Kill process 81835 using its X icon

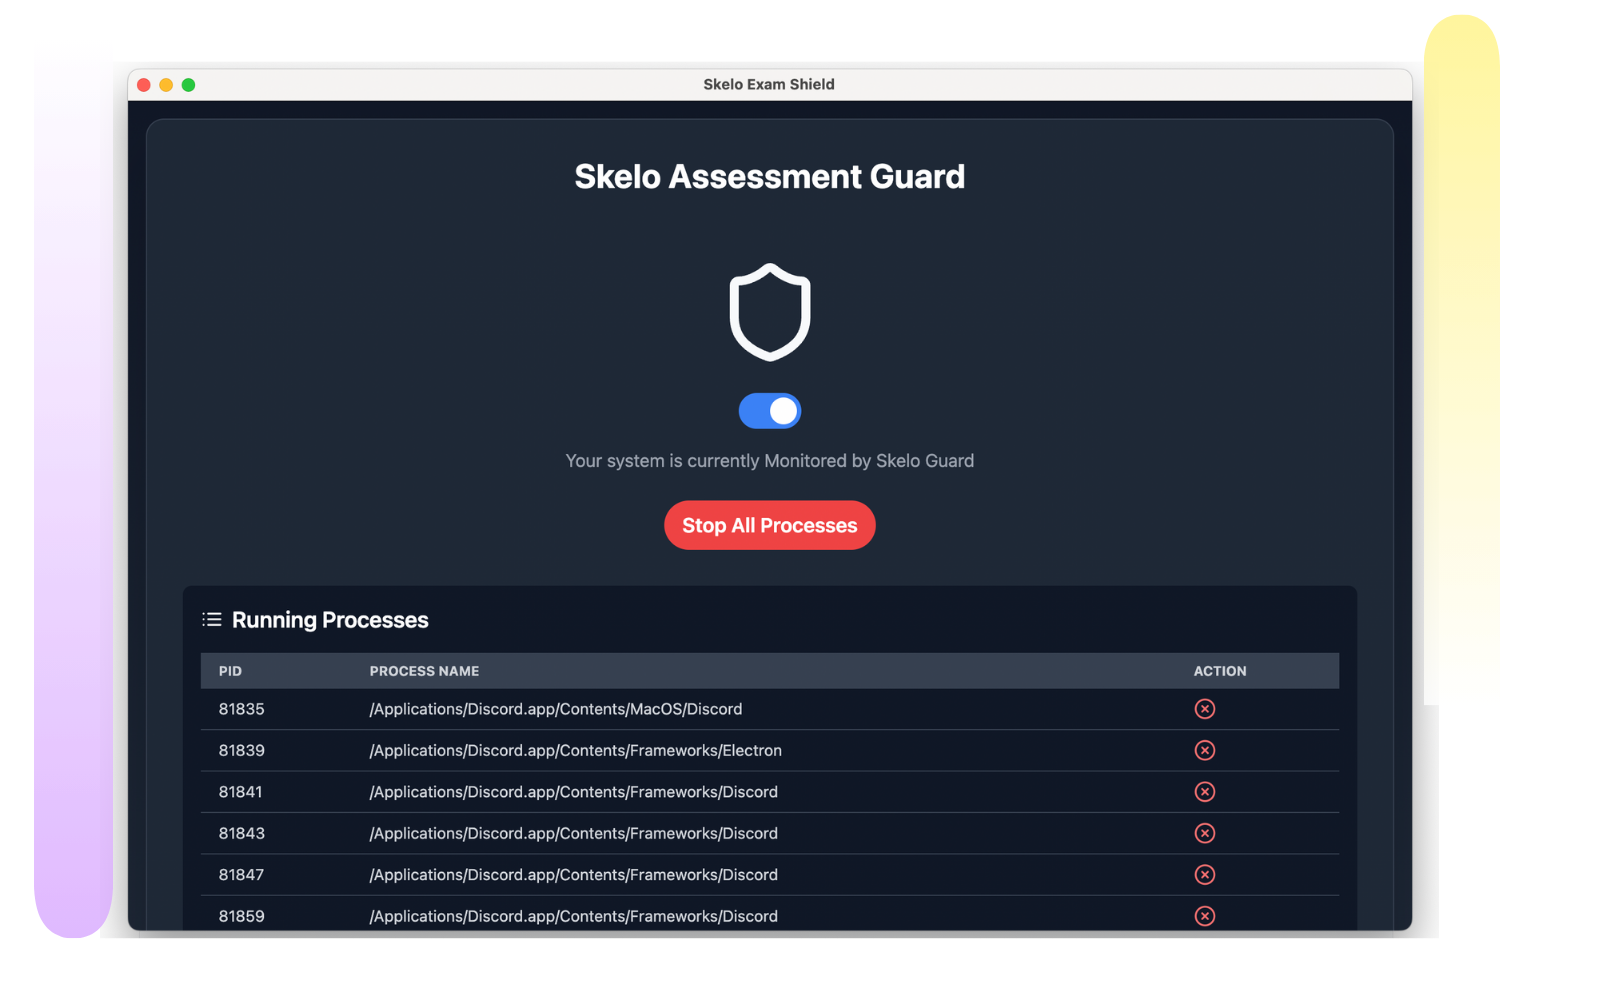click(x=1204, y=709)
